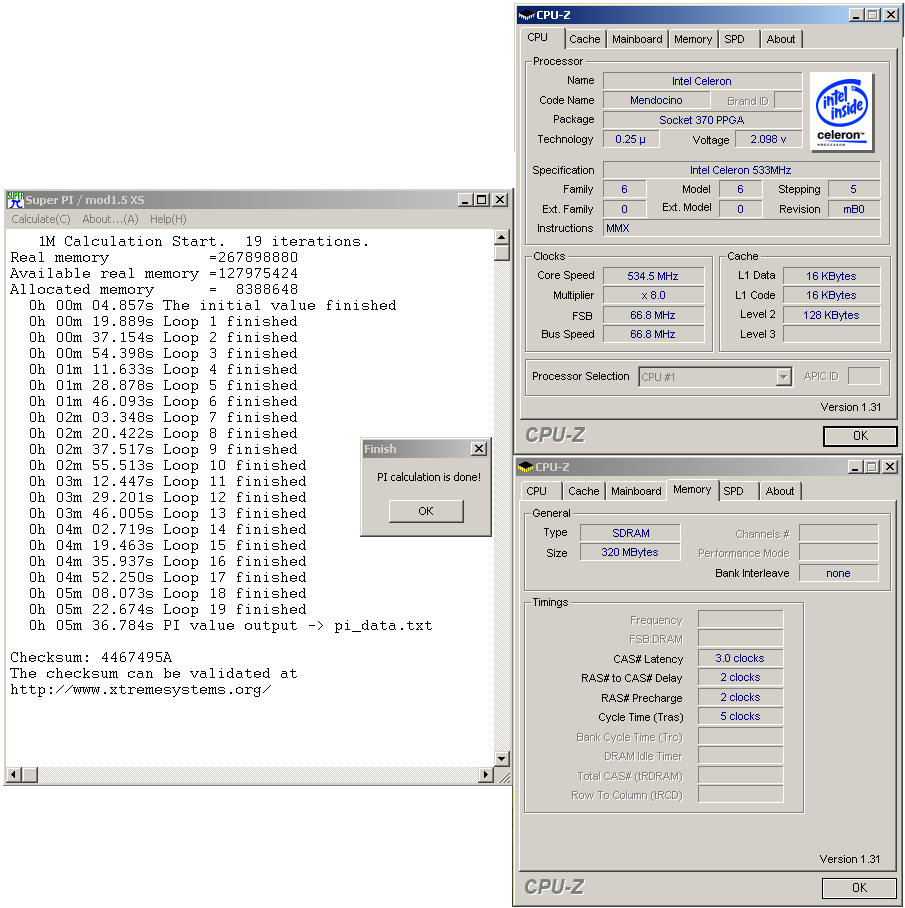Open the Mainboard tab in the bottom CPU-Z window
This screenshot has height=908, width=905.
[636, 490]
